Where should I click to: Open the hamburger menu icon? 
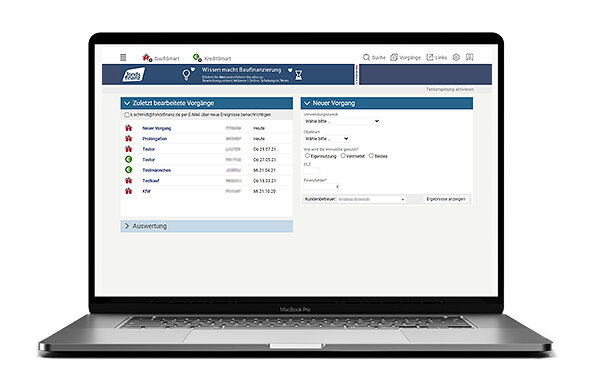123,57
